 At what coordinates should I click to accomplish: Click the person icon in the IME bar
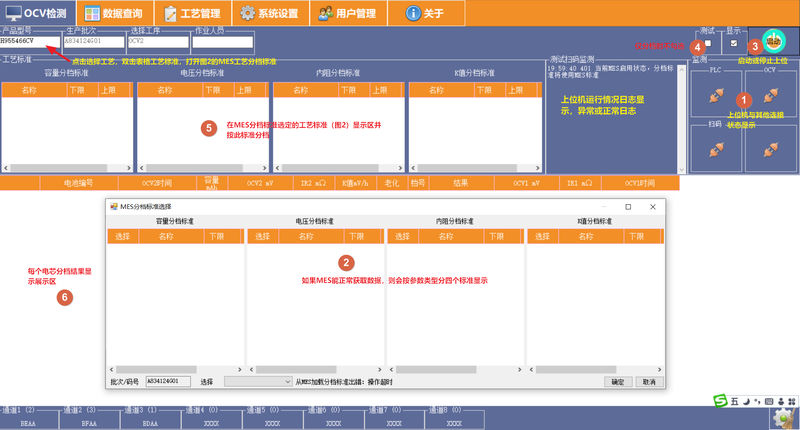(x=781, y=402)
